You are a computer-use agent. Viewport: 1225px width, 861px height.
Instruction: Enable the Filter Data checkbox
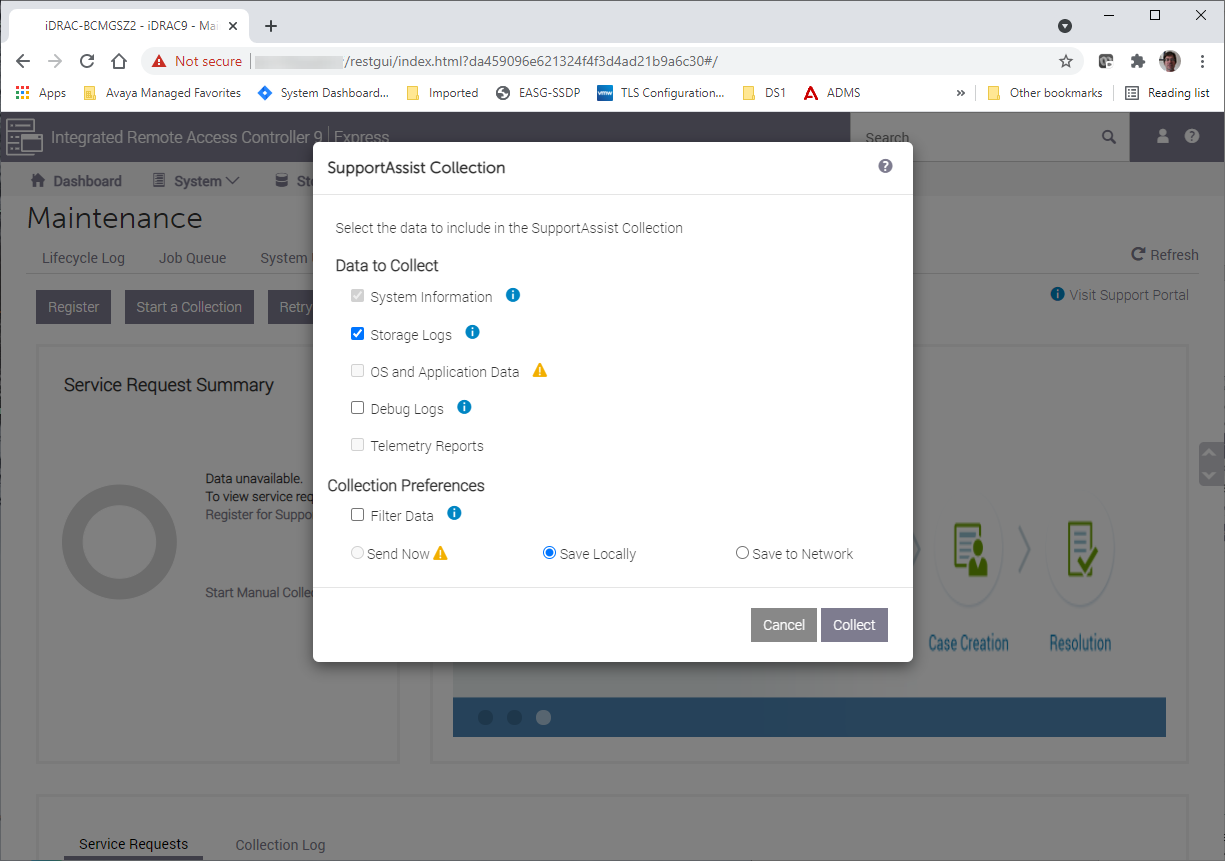click(x=357, y=515)
